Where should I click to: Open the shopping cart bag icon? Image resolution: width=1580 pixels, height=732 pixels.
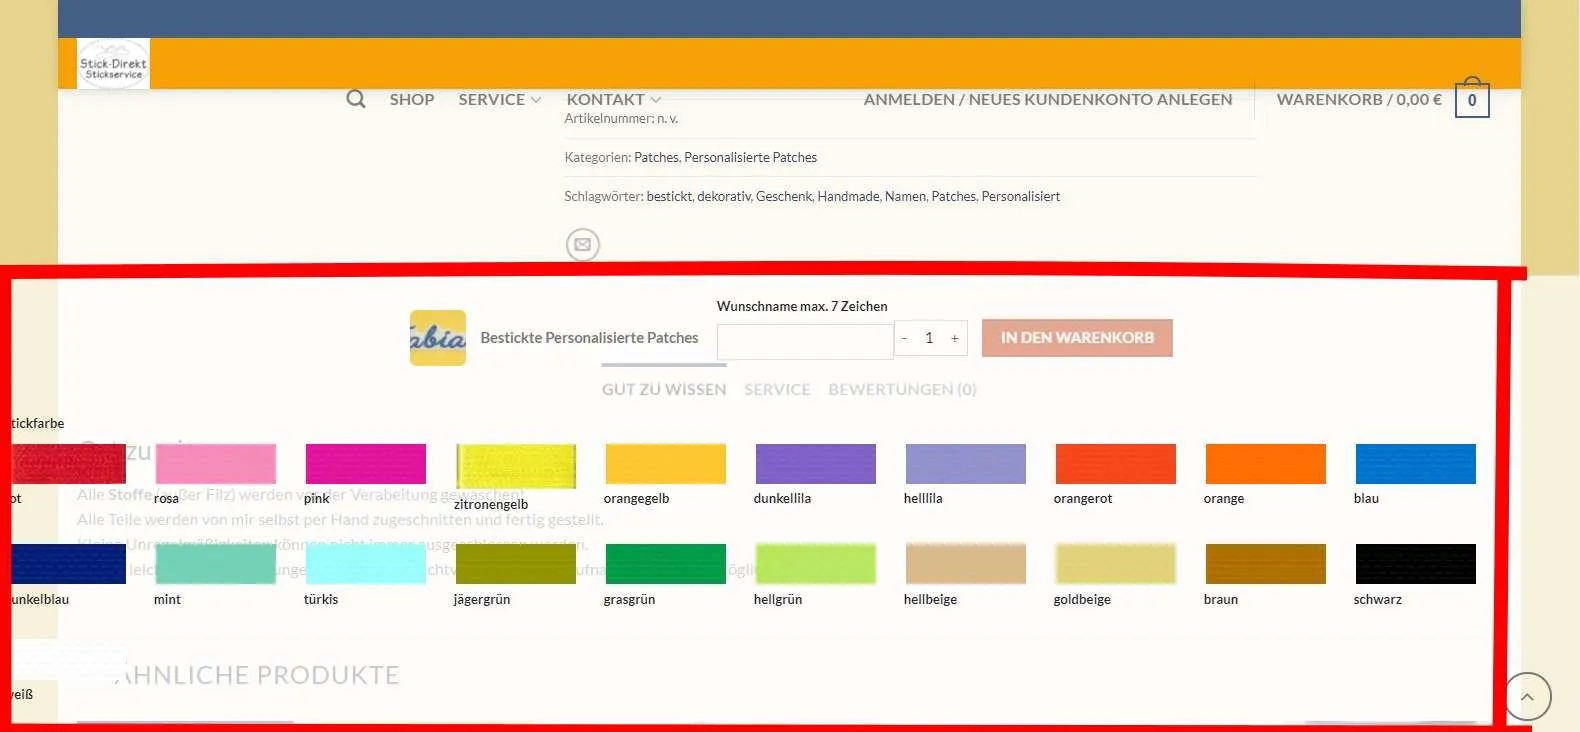(1472, 98)
